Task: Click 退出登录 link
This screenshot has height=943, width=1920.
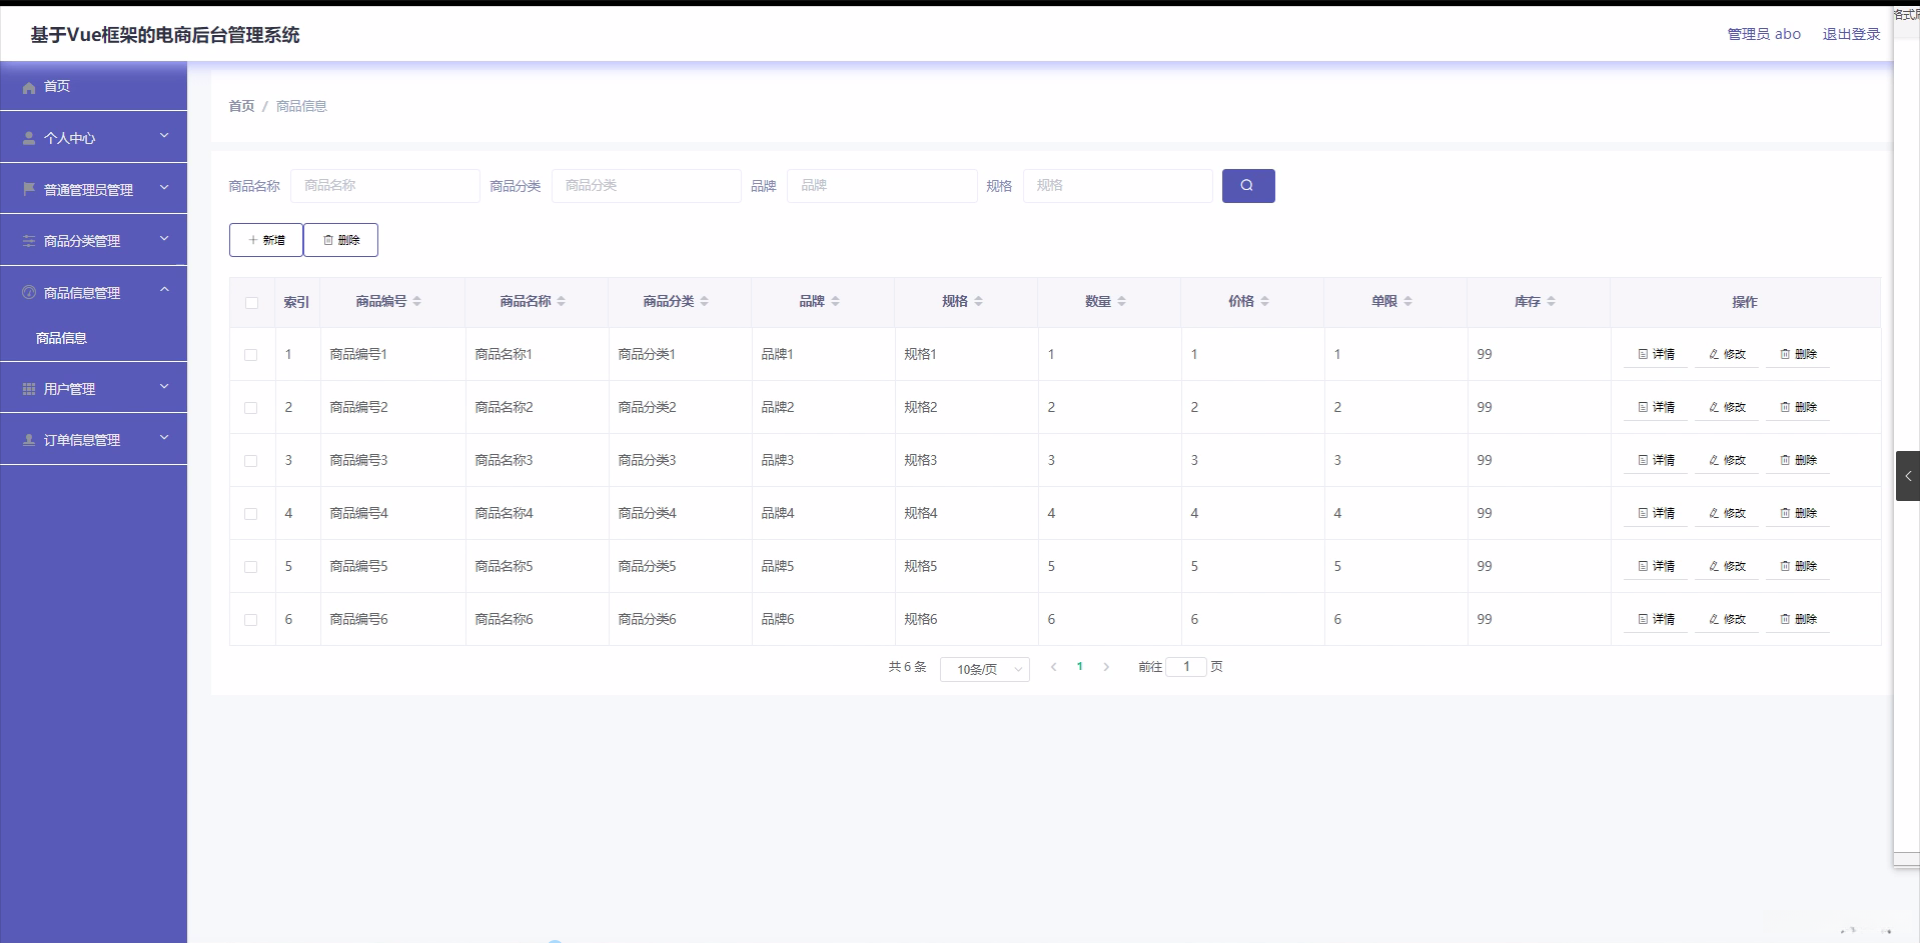Action: pyautogui.click(x=1851, y=34)
